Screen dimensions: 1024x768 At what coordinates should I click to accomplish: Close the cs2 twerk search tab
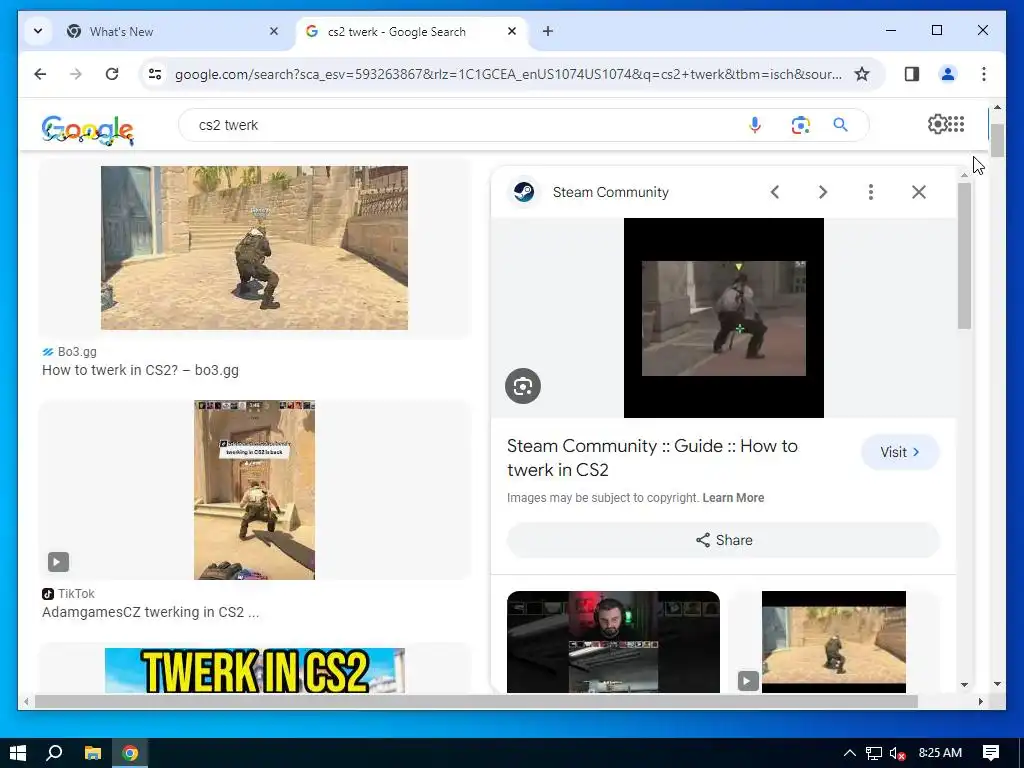(512, 31)
